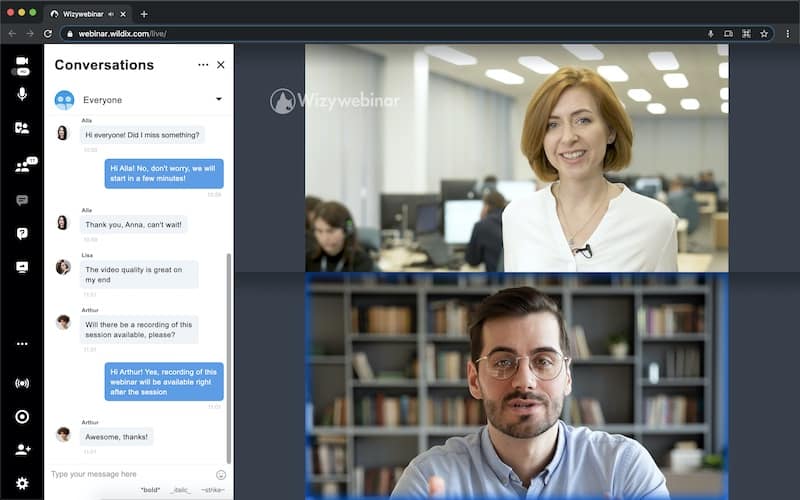The width and height of the screenshot is (800, 500).
Task: Open the chat icon in the sidebar
Action: tap(22, 200)
